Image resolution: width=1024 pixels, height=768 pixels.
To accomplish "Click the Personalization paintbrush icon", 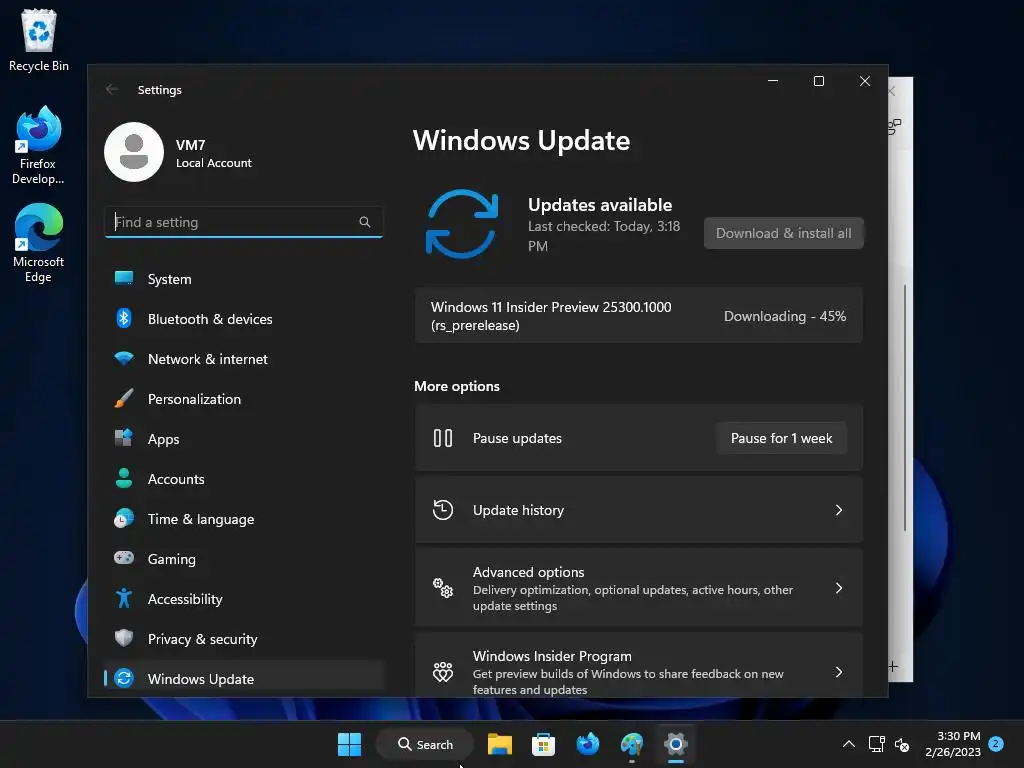I will tap(123, 398).
